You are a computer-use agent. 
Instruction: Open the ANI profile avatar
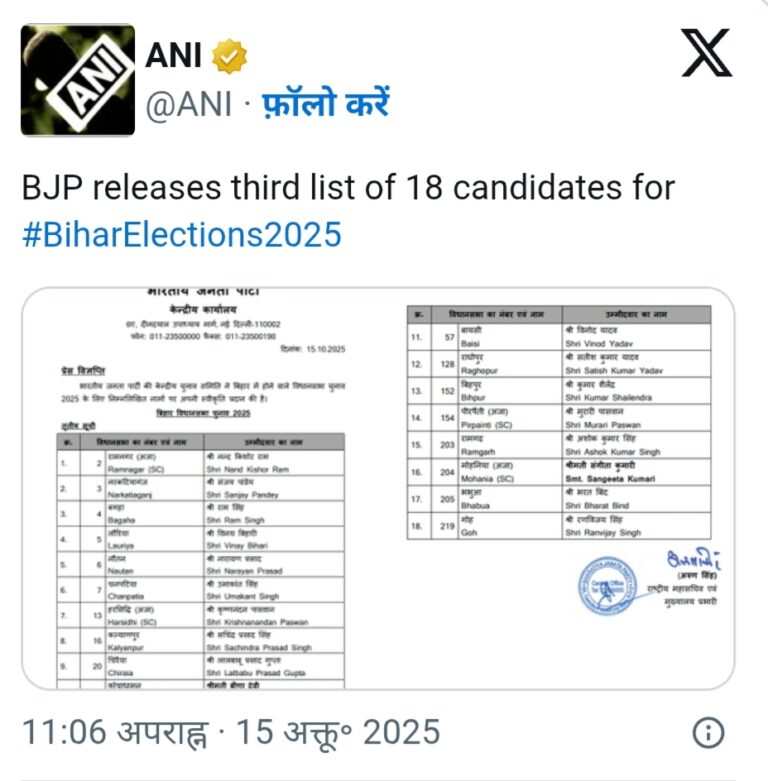pyautogui.click(x=77, y=80)
